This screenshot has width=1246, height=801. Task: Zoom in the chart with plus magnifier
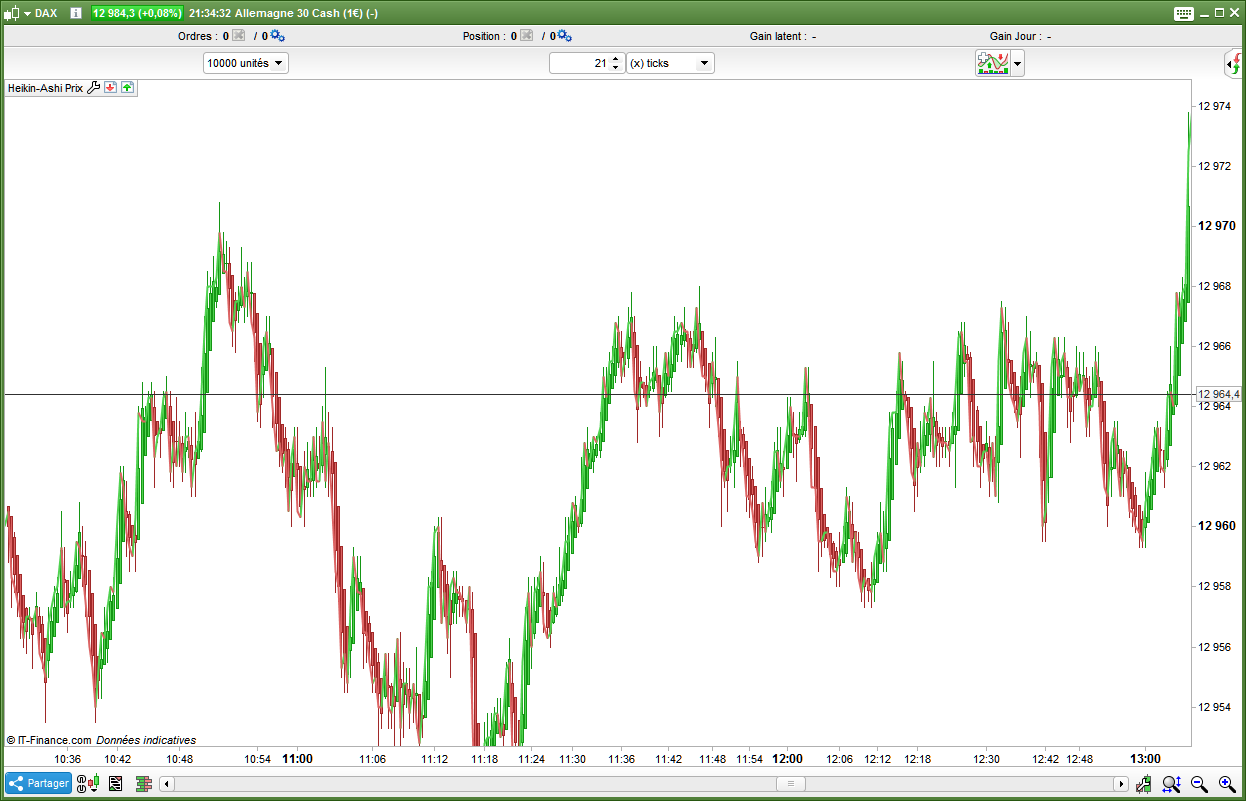[1227, 784]
